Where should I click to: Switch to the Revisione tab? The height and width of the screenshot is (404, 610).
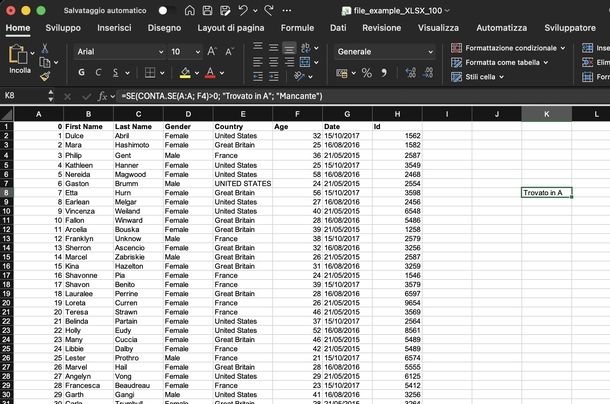[x=382, y=28]
